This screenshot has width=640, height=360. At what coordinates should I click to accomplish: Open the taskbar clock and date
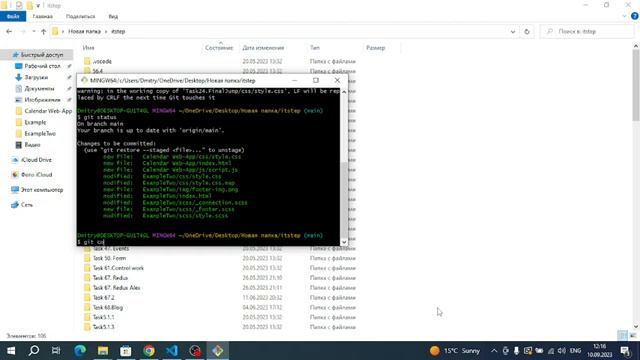[x=600, y=351]
